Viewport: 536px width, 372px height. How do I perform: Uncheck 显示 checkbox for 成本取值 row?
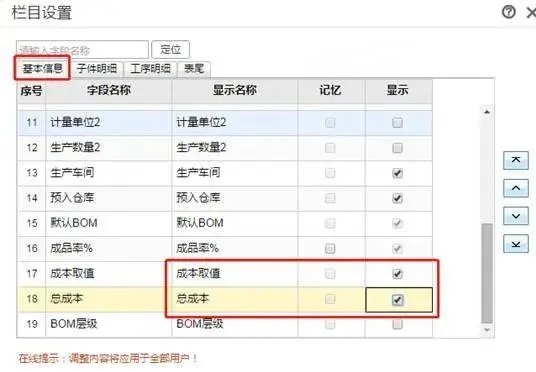click(397, 274)
